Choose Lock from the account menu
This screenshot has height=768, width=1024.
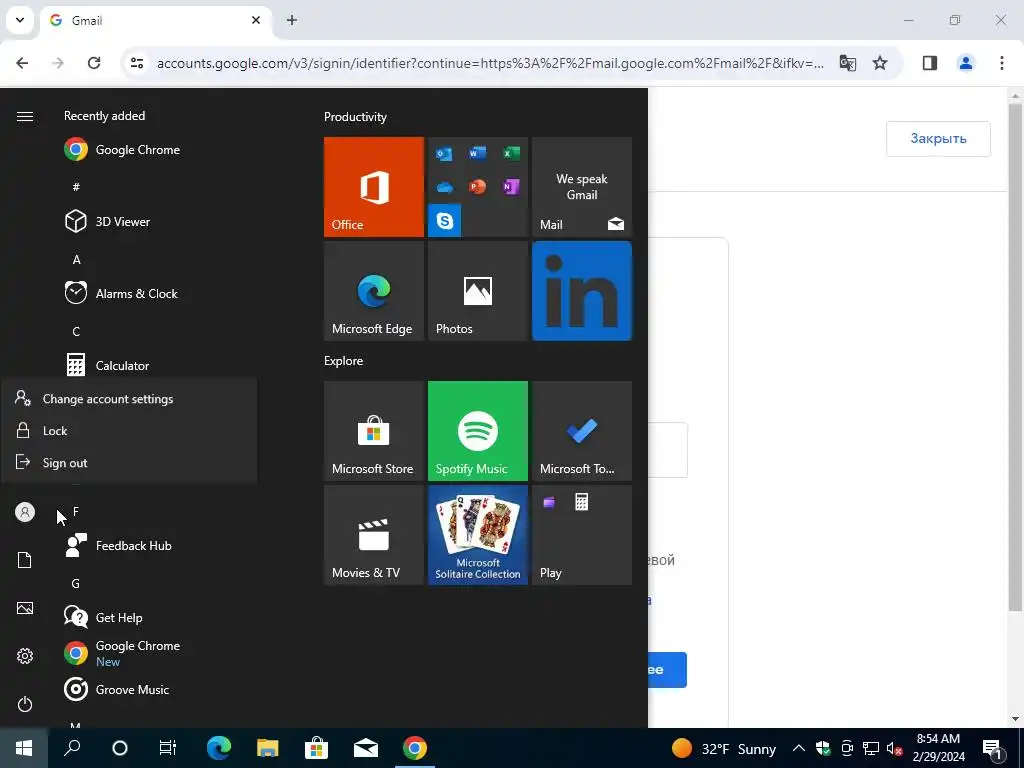(129, 431)
